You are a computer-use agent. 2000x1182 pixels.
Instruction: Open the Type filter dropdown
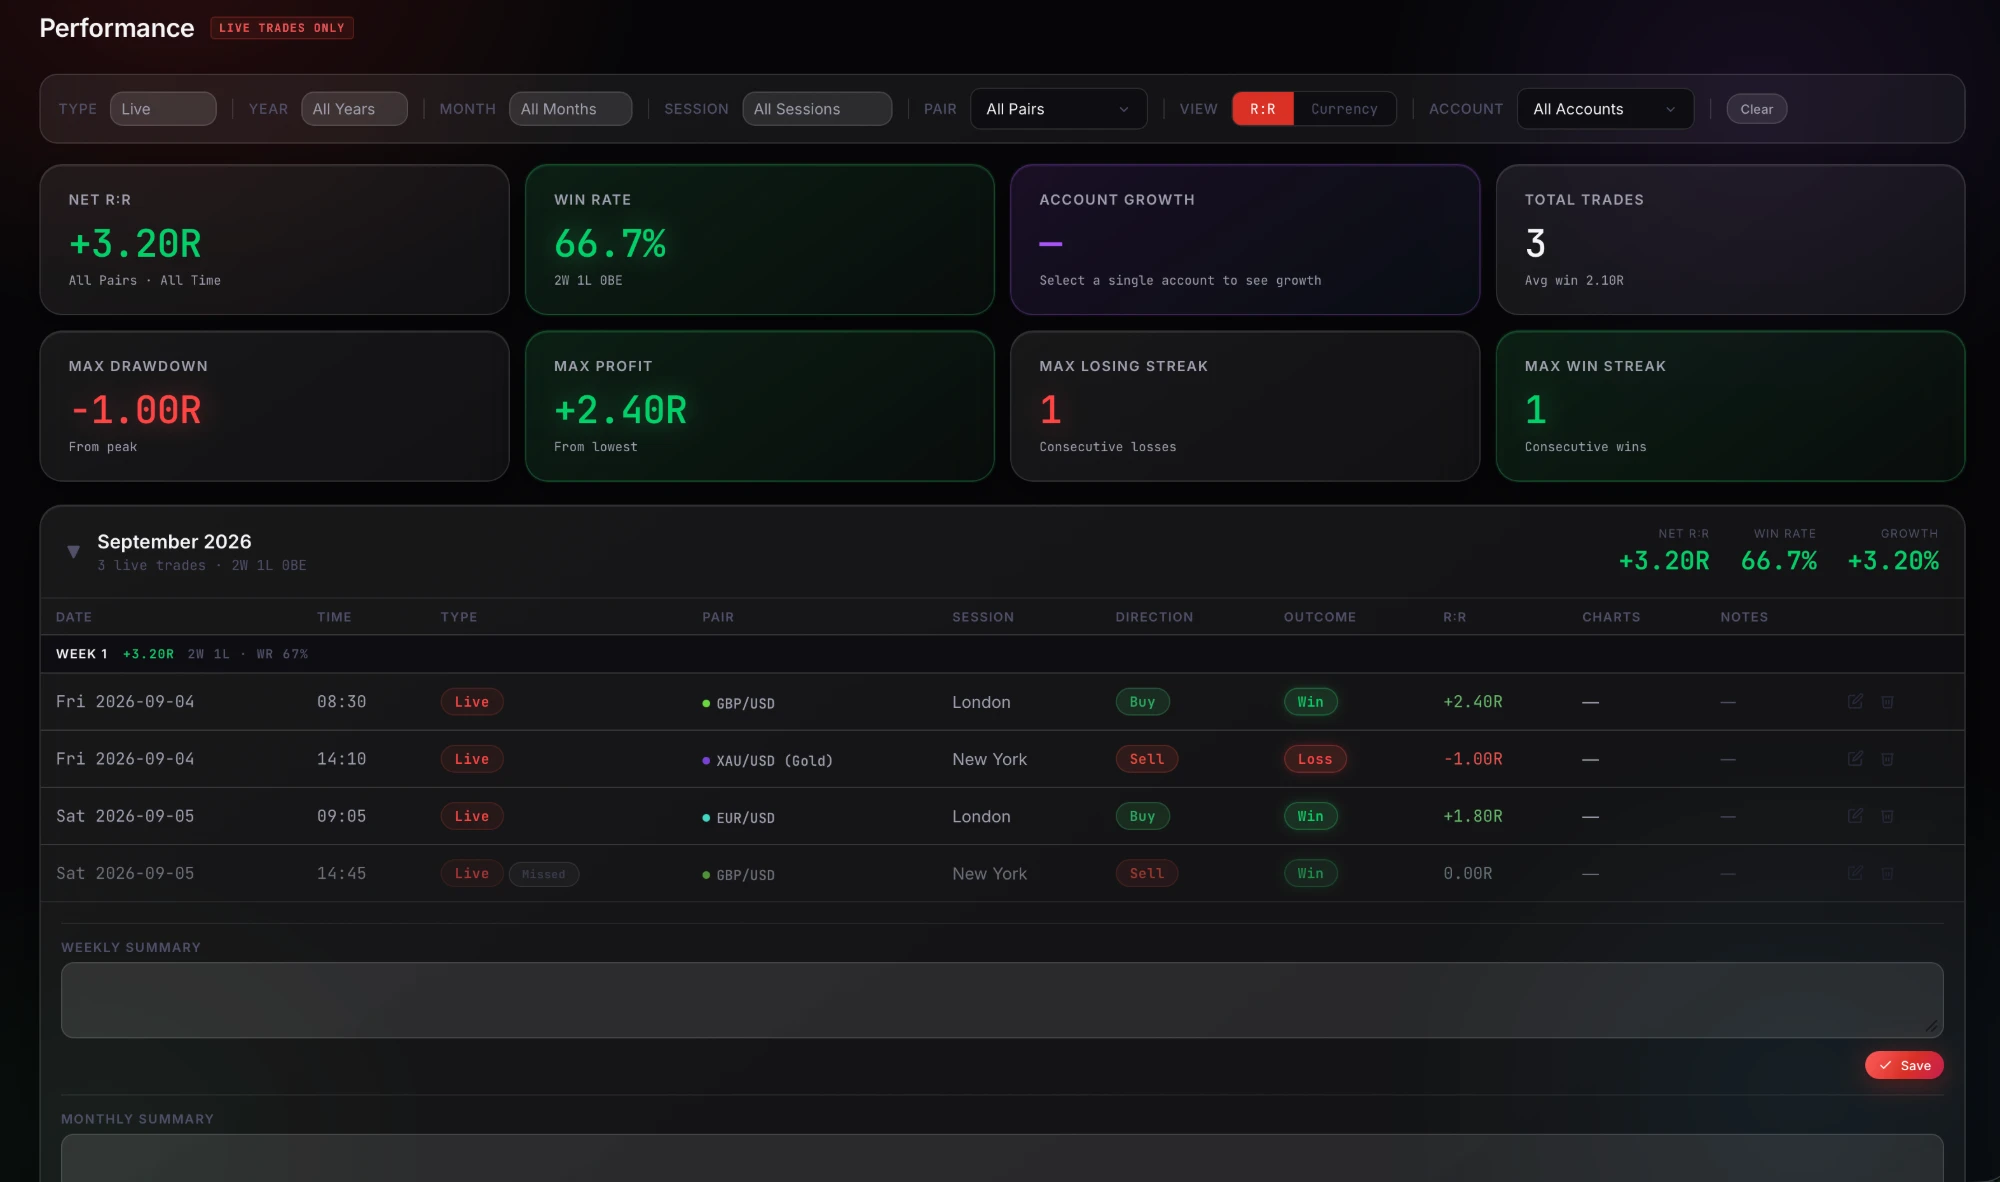[x=163, y=109]
